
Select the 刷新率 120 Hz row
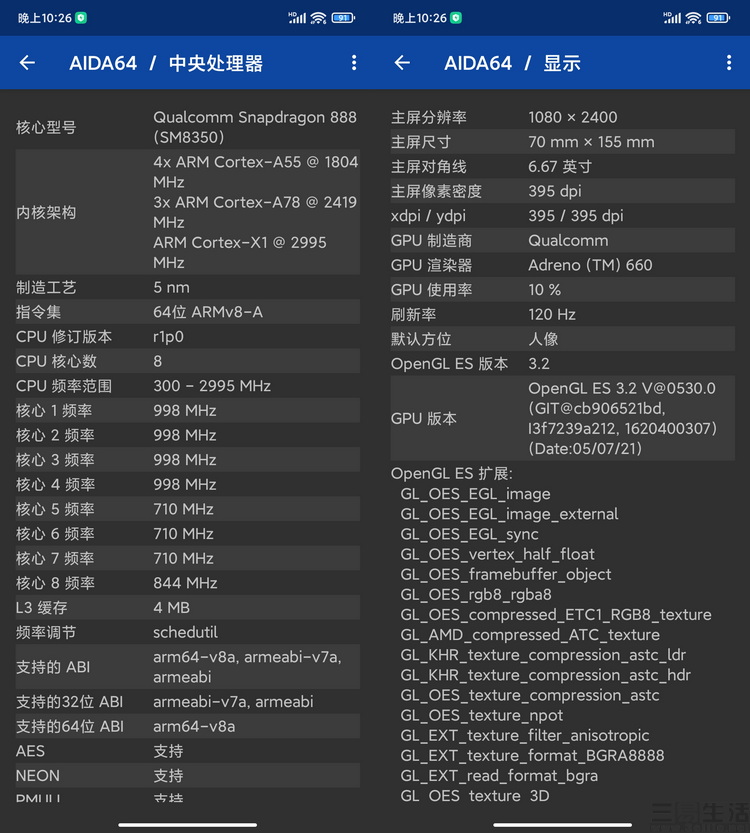click(562, 314)
